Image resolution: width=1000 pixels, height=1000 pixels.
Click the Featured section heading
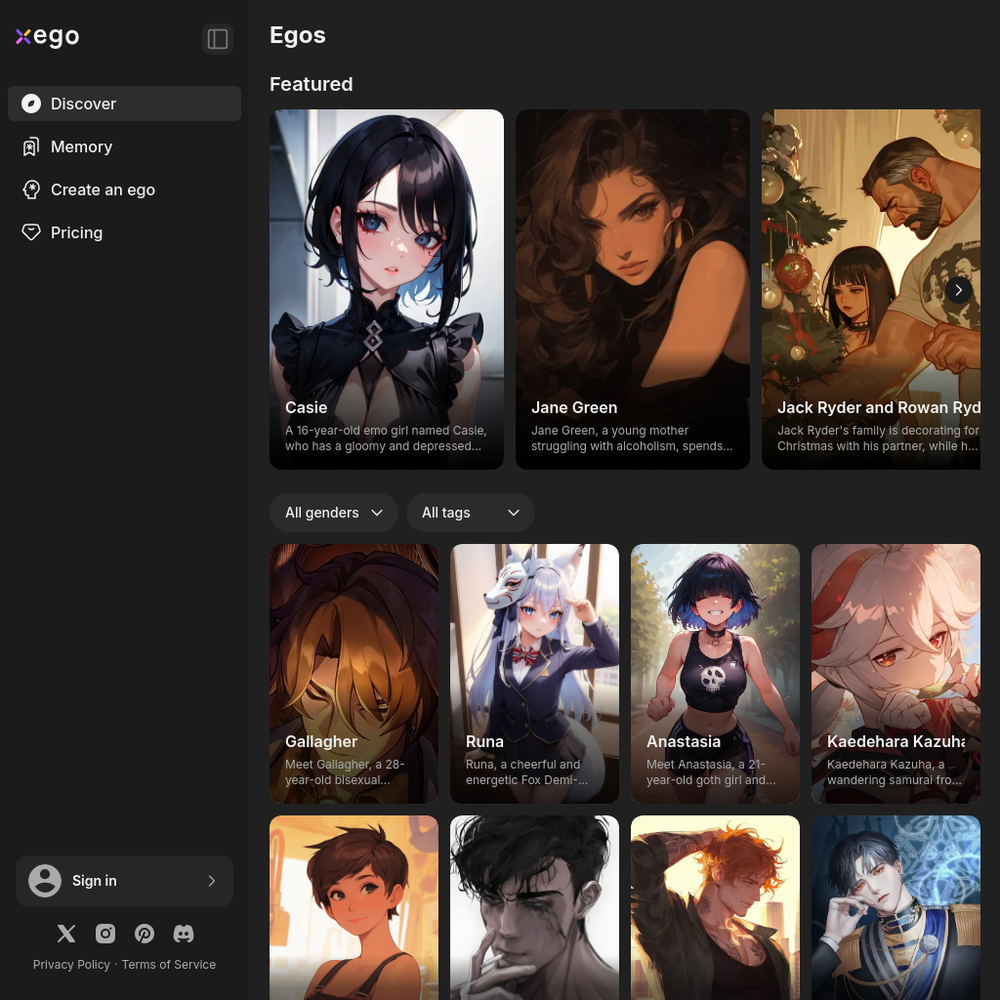(x=311, y=84)
